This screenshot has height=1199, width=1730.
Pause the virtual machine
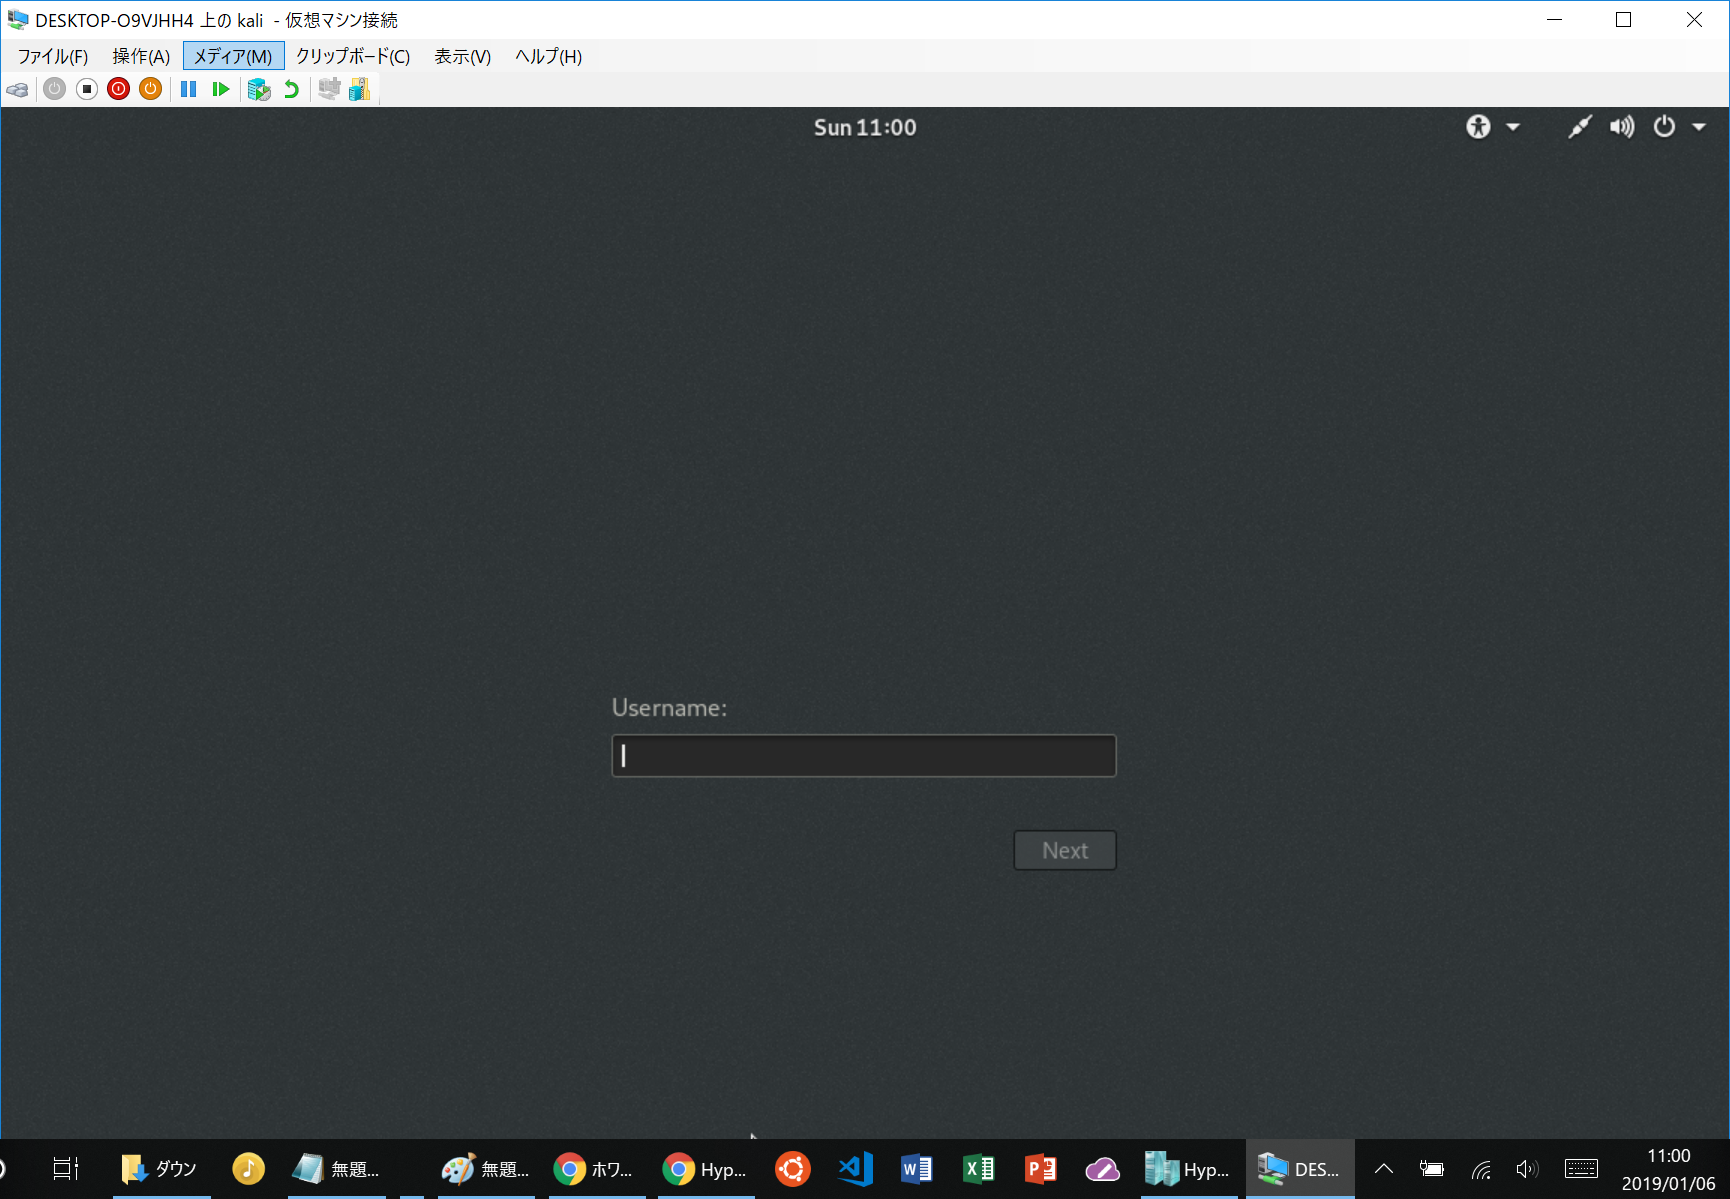click(x=188, y=90)
